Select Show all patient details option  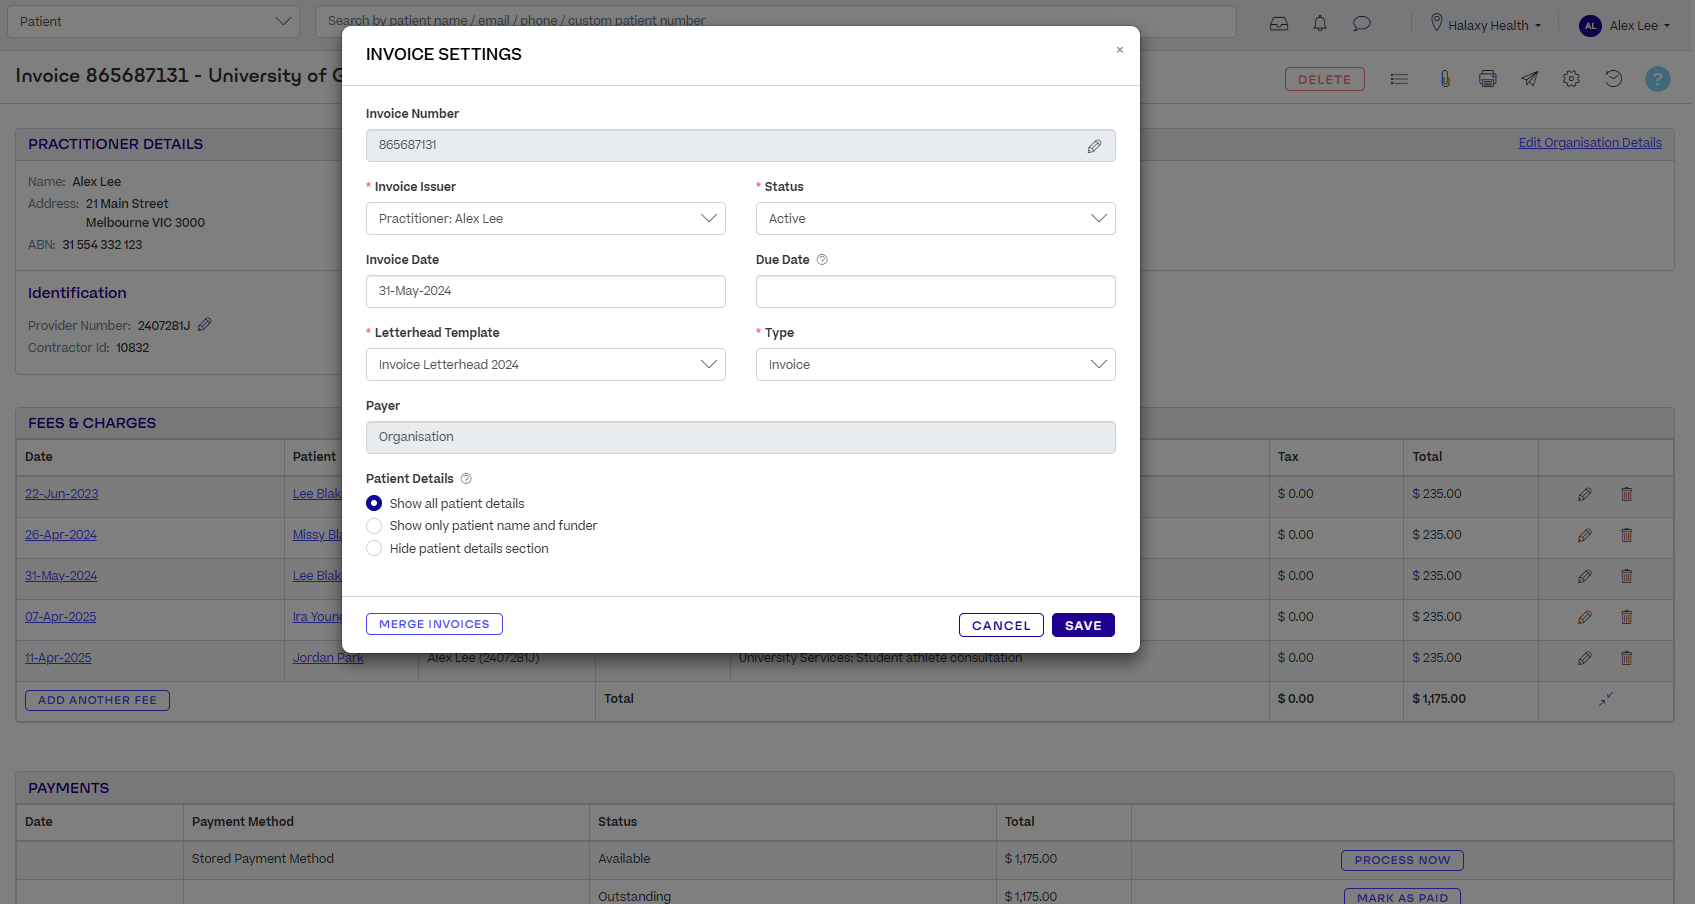(374, 503)
